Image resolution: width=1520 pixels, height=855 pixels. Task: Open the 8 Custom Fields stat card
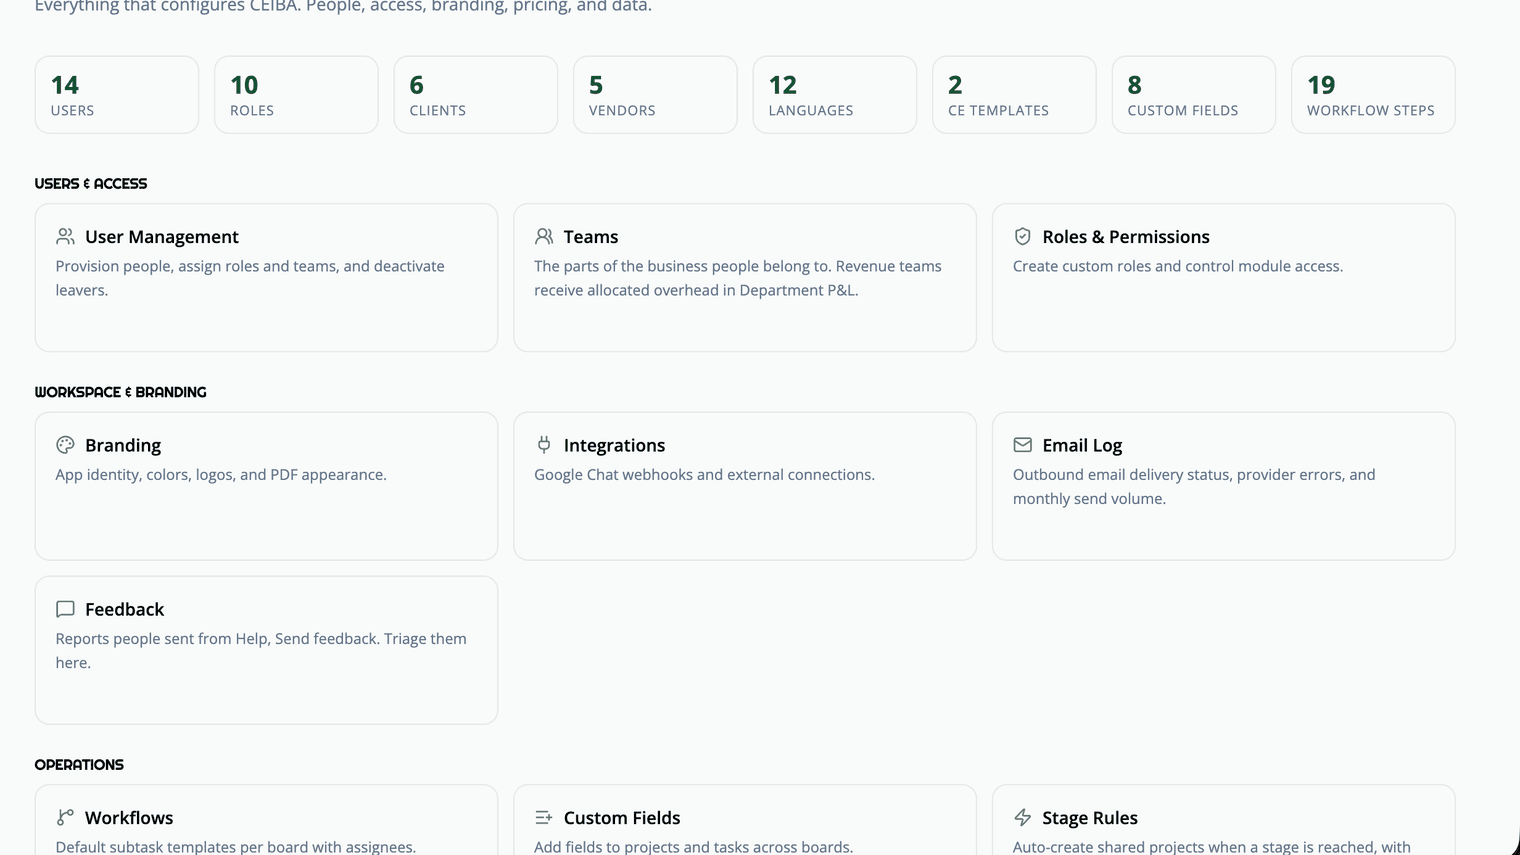(1194, 95)
